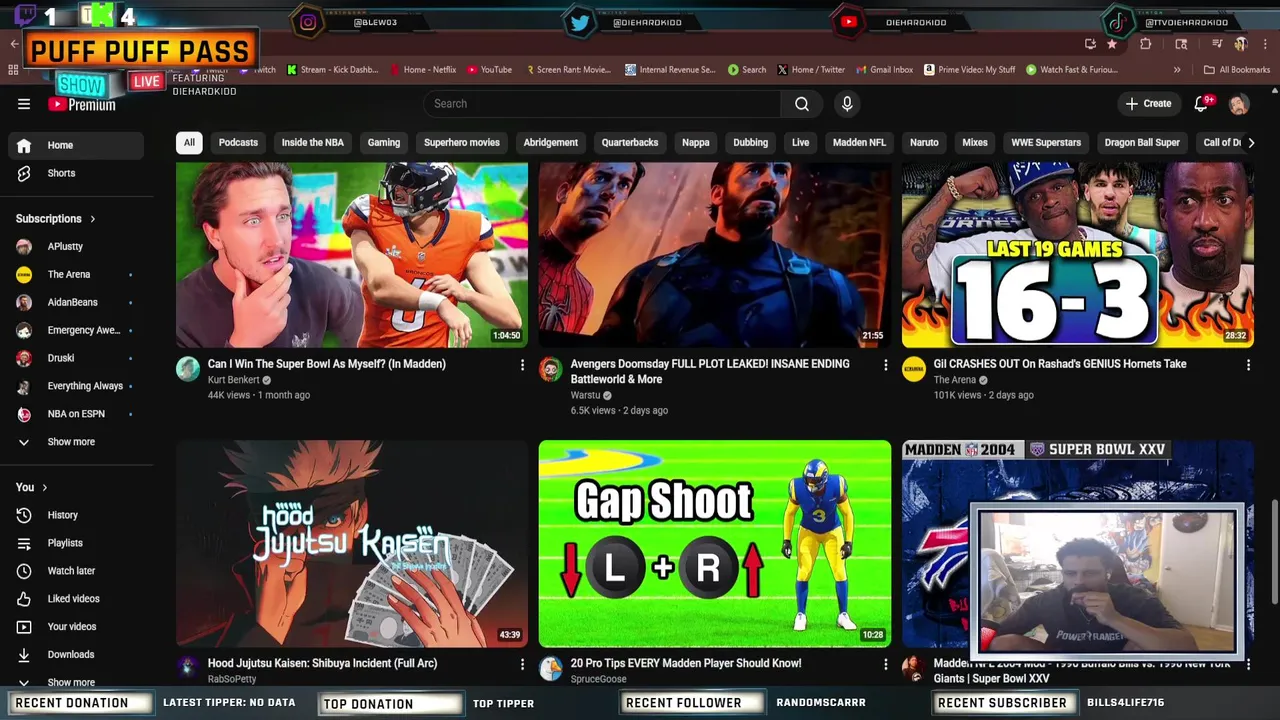Open the Create dropdown button

[x=1148, y=104]
